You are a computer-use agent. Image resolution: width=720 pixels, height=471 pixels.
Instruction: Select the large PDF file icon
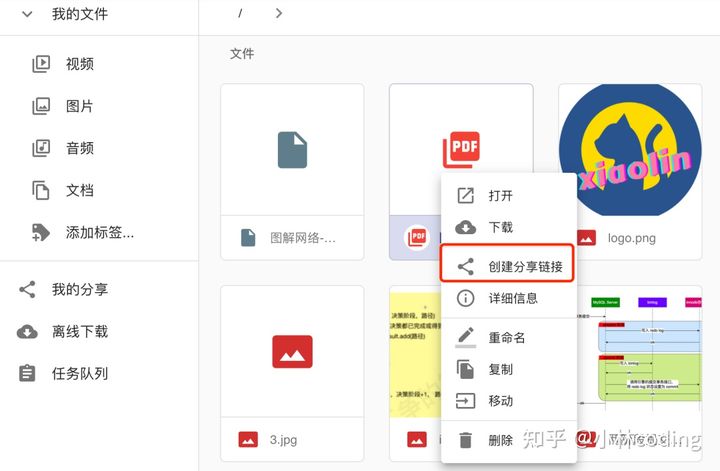pos(461,149)
